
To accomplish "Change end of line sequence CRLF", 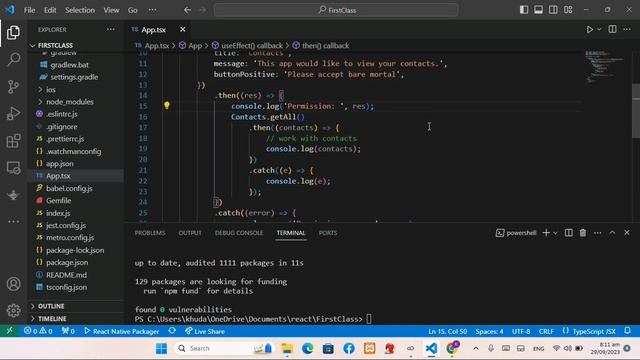I will pos(546,331).
